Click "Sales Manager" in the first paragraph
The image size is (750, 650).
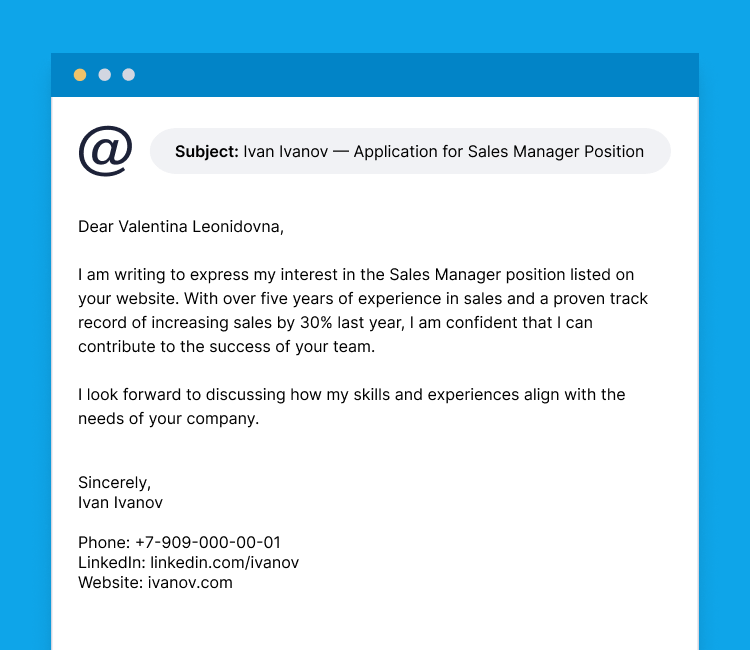pyautogui.click(x=439, y=275)
